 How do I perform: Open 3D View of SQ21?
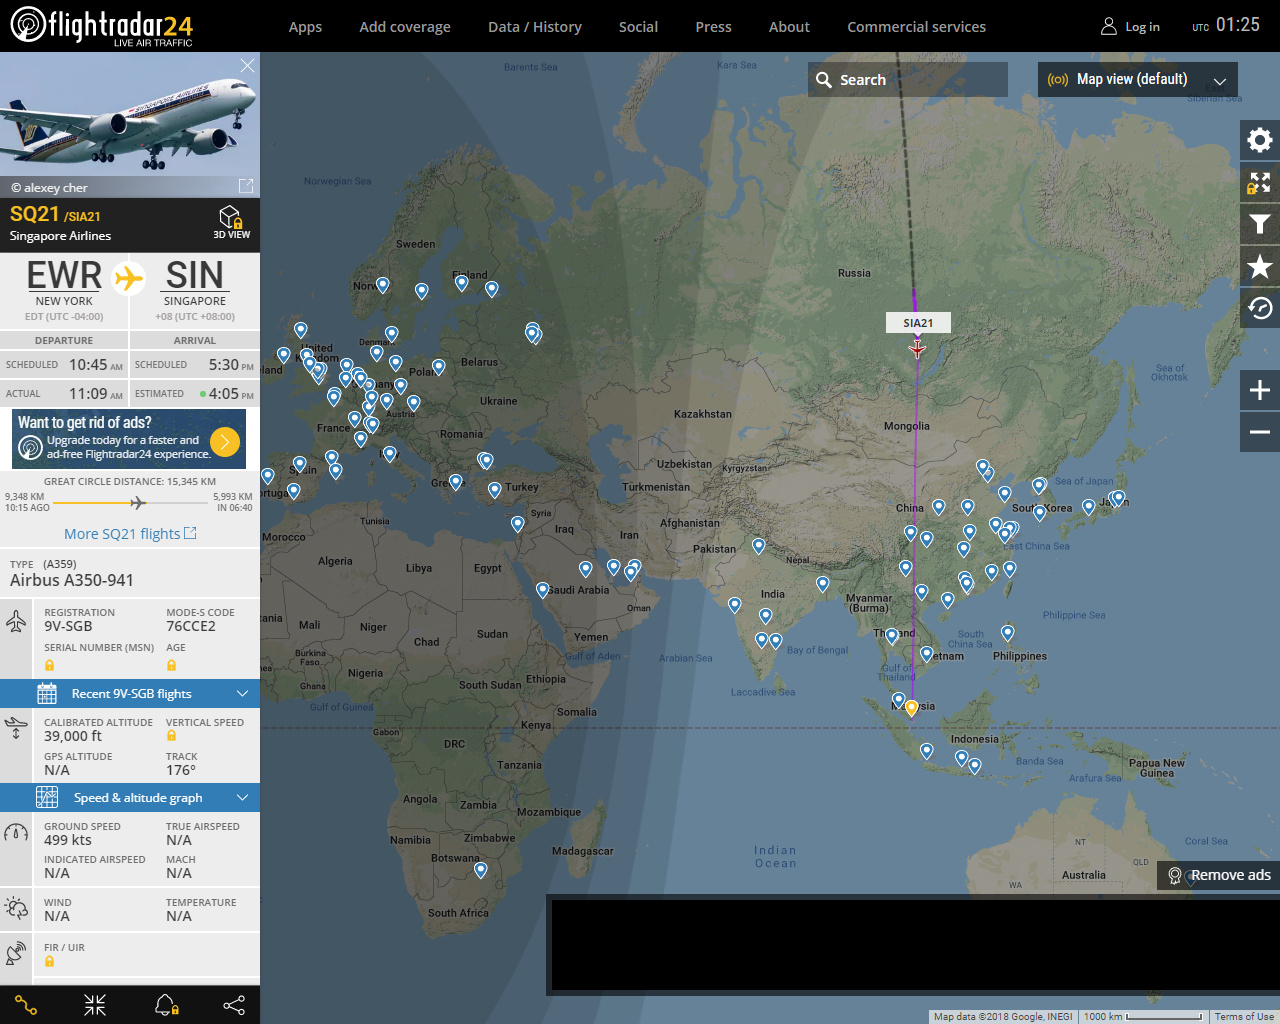pos(232,222)
